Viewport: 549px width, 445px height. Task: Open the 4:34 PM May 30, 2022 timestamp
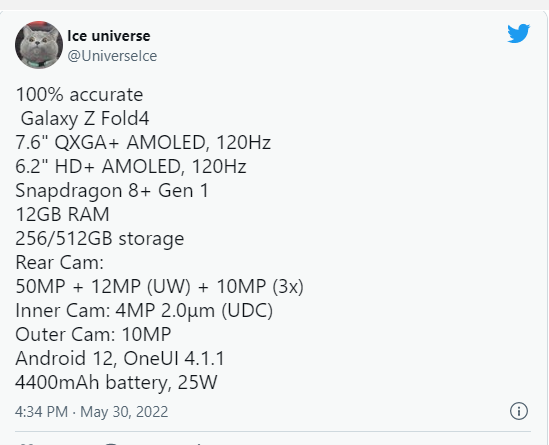91,411
